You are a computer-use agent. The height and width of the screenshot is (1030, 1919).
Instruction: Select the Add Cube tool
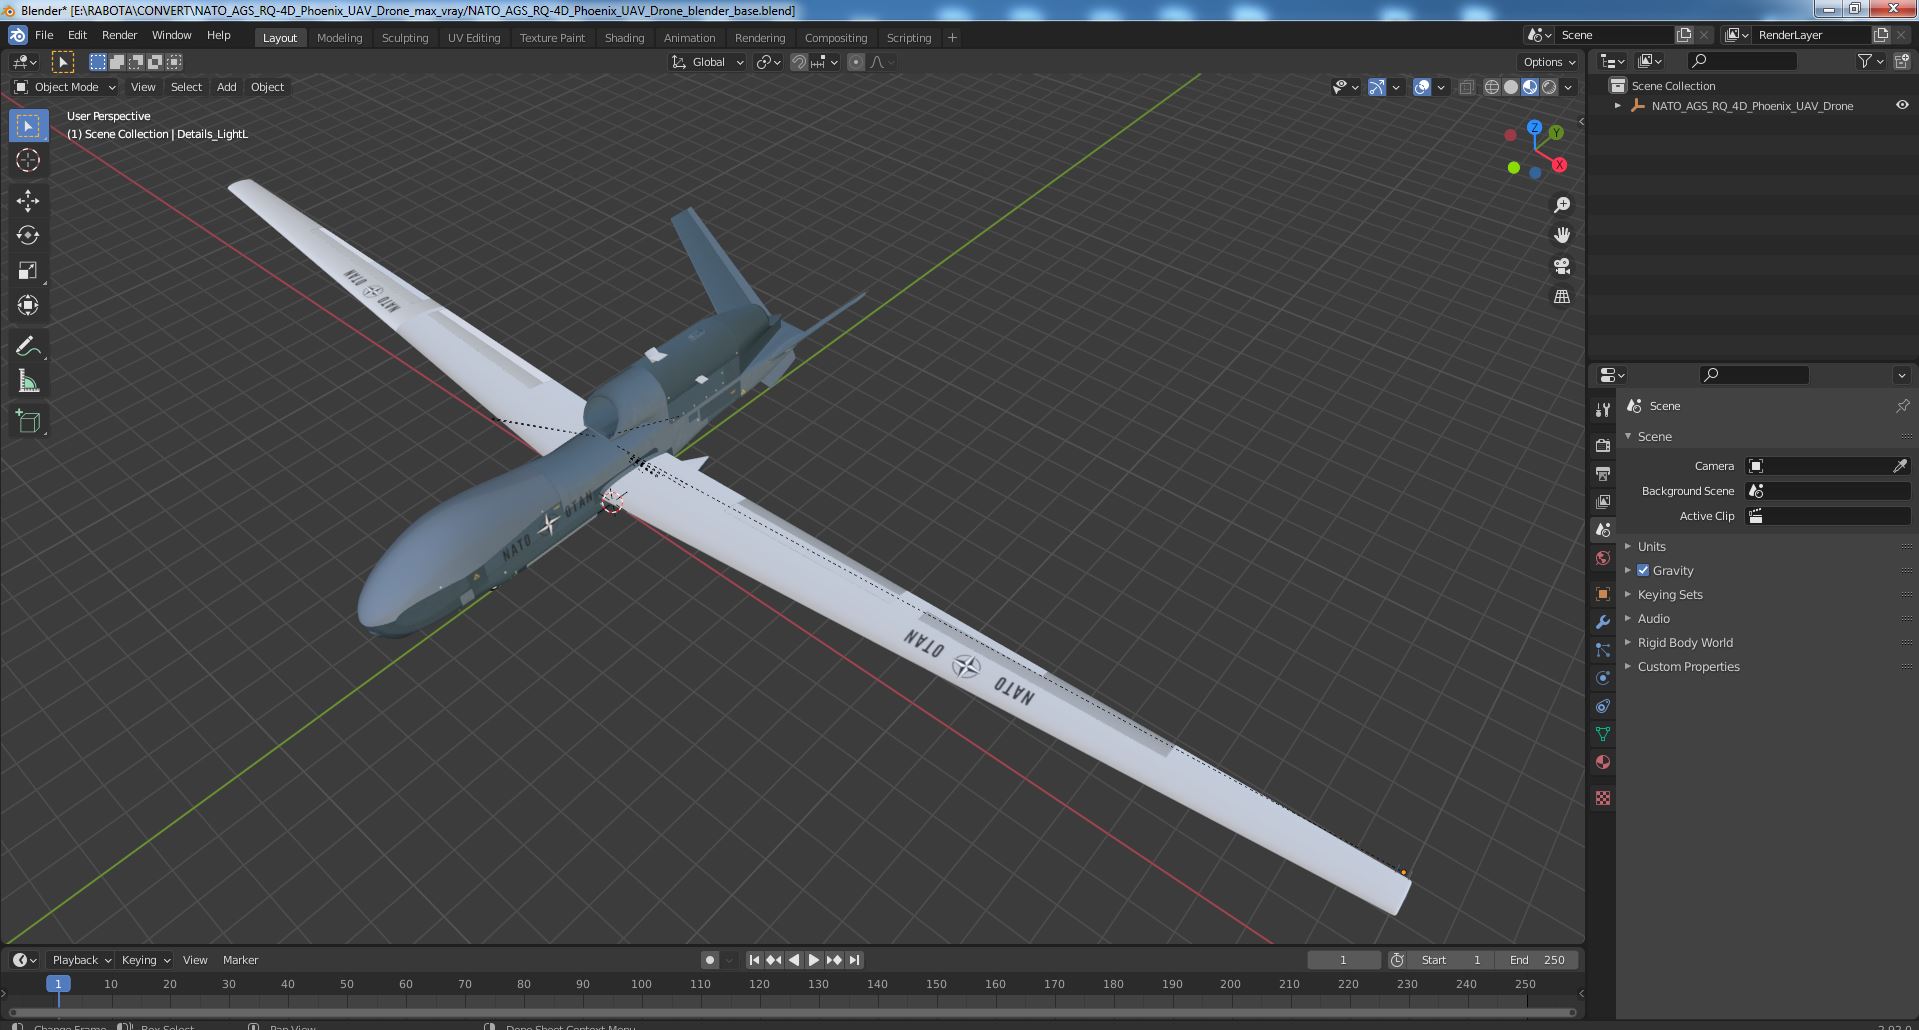[x=28, y=422]
